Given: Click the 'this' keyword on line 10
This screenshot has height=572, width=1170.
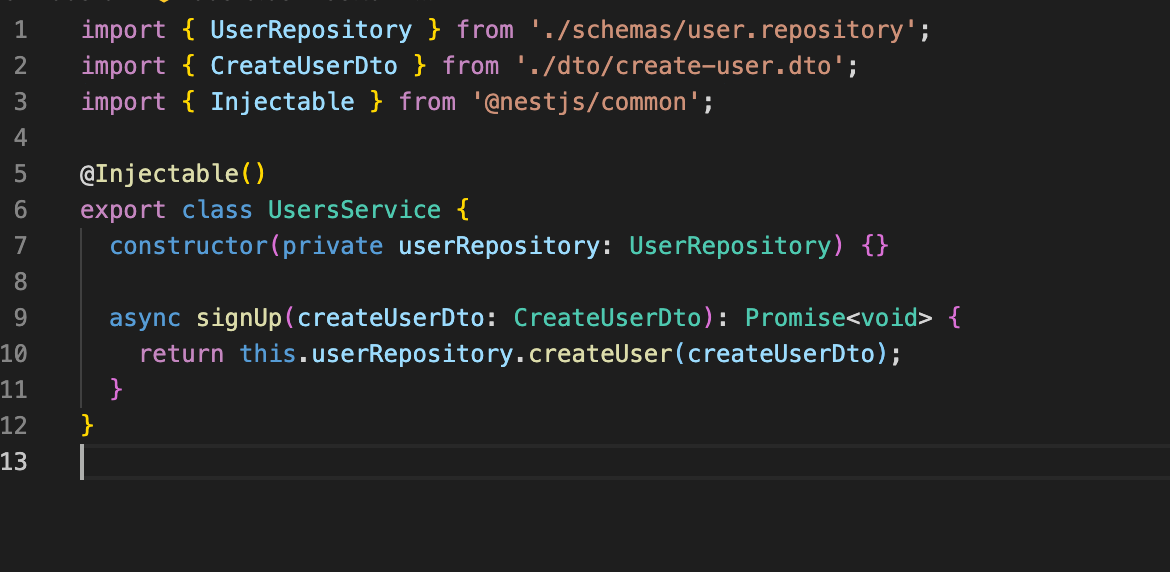Looking at the screenshot, I should pyautogui.click(x=268, y=353).
